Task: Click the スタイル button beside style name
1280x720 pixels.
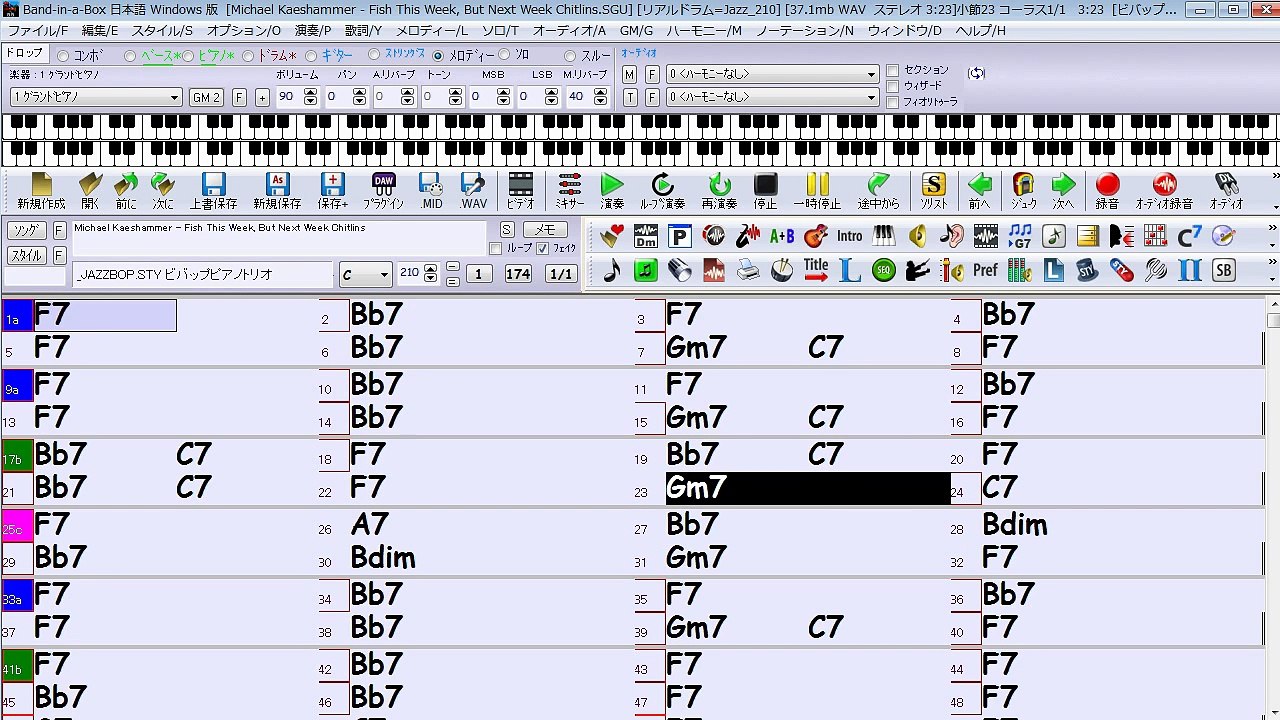Action: pyautogui.click(x=25, y=256)
